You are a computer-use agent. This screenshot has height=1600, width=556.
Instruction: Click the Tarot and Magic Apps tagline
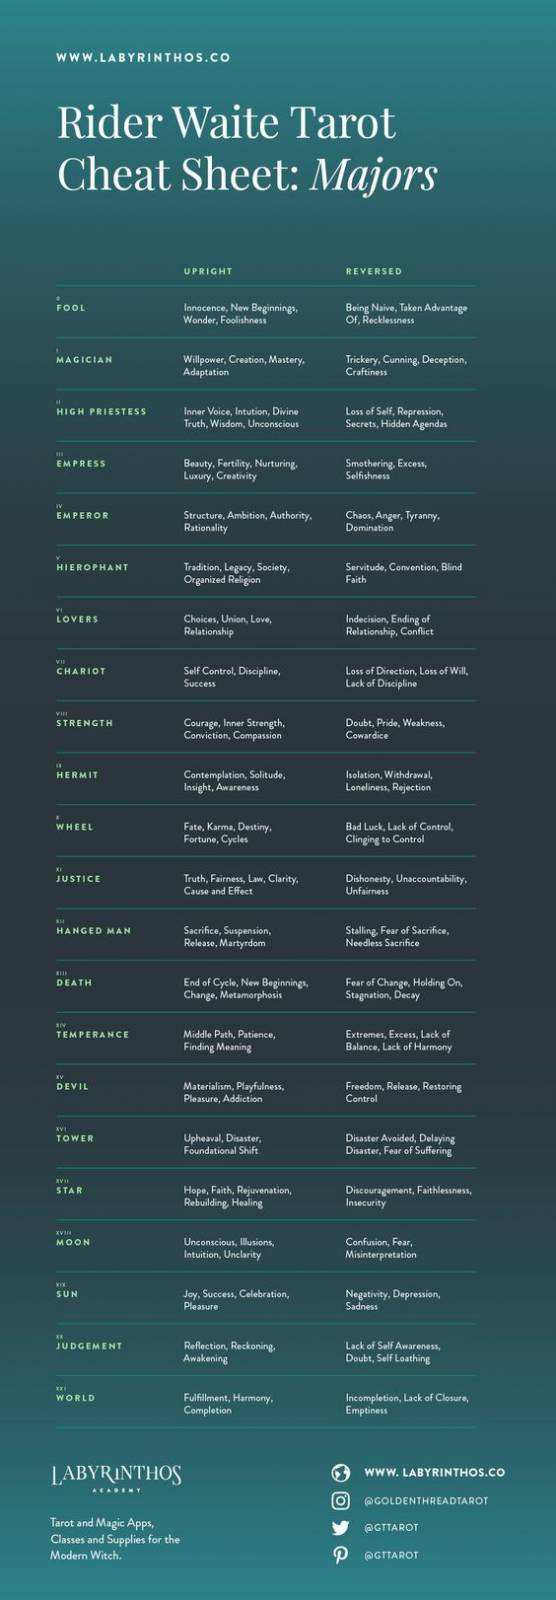coord(115,1539)
